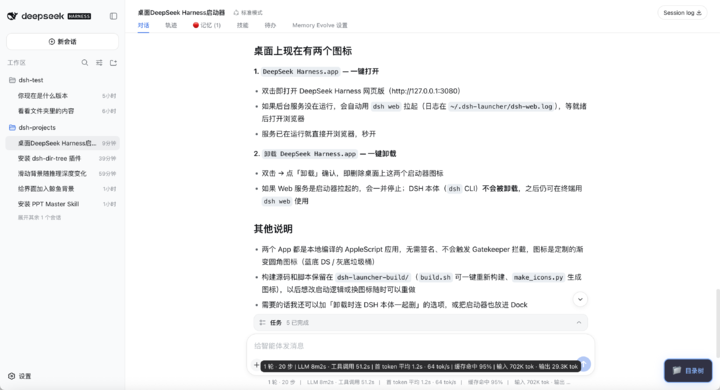Click code text make_icons.py
Image resolution: width=720 pixels, height=390 pixels.
[x=538, y=277]
